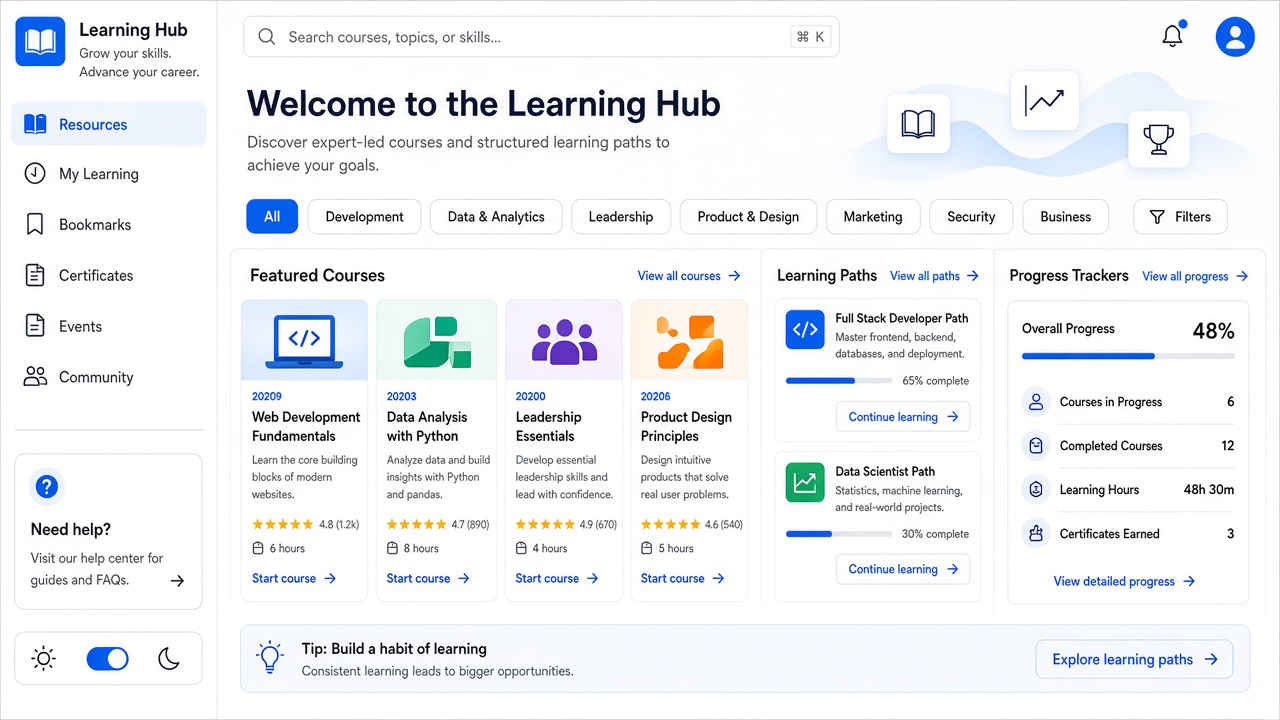
Task: Click the lightbulb tip icon
Action: tap(270, 658)
